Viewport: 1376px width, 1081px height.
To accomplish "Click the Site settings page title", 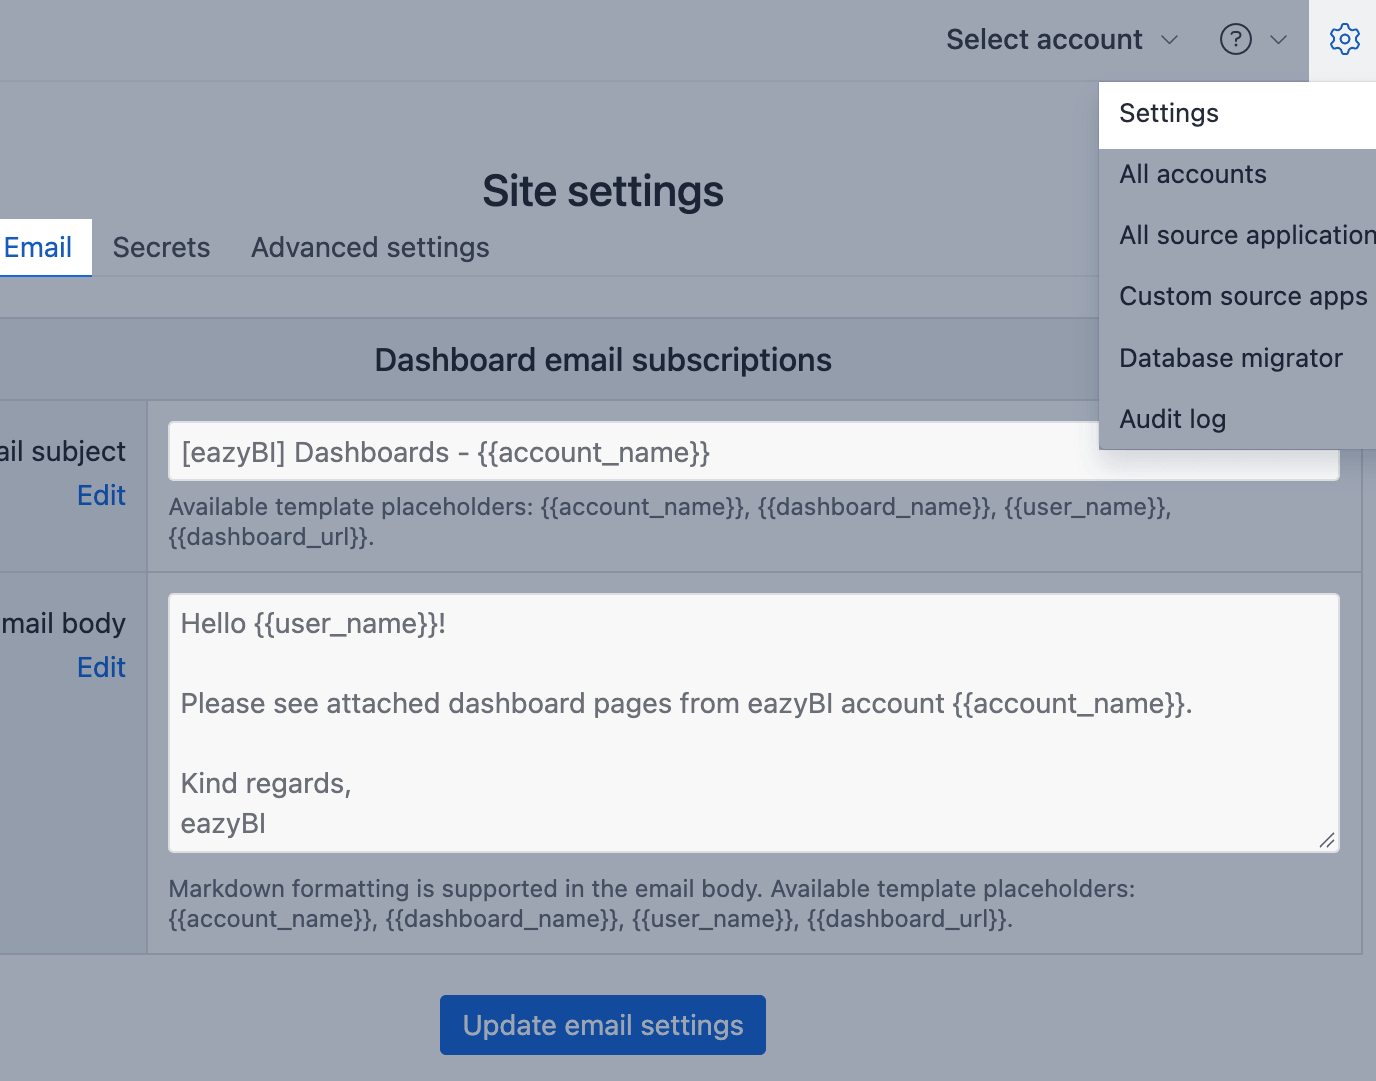I will (603, 191).
